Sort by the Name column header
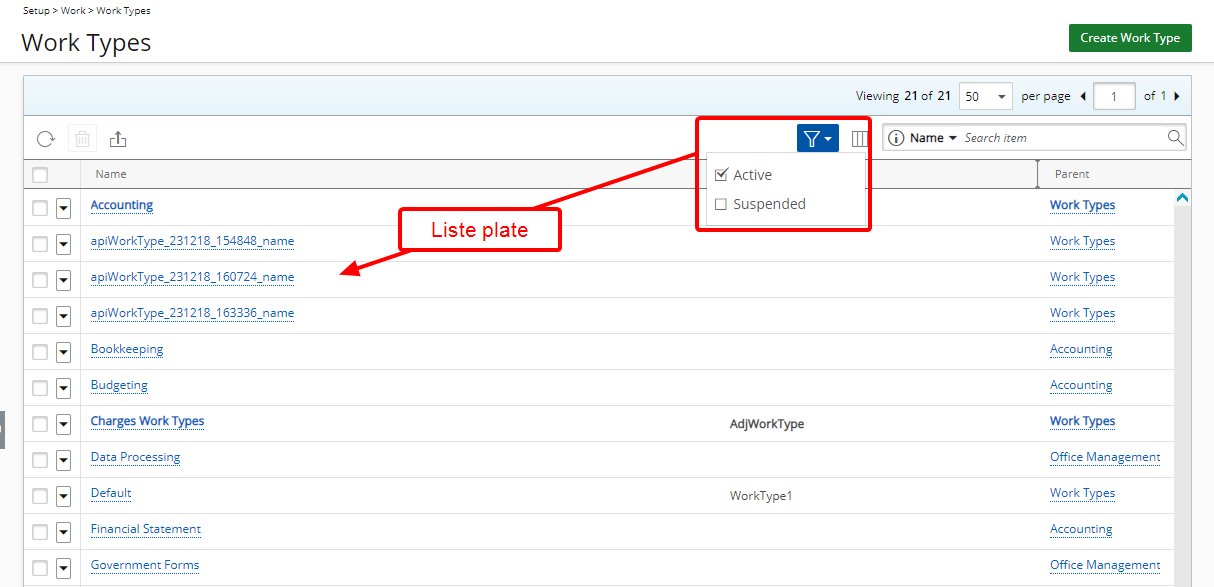The image size is (1214, 587). (111, 174)
